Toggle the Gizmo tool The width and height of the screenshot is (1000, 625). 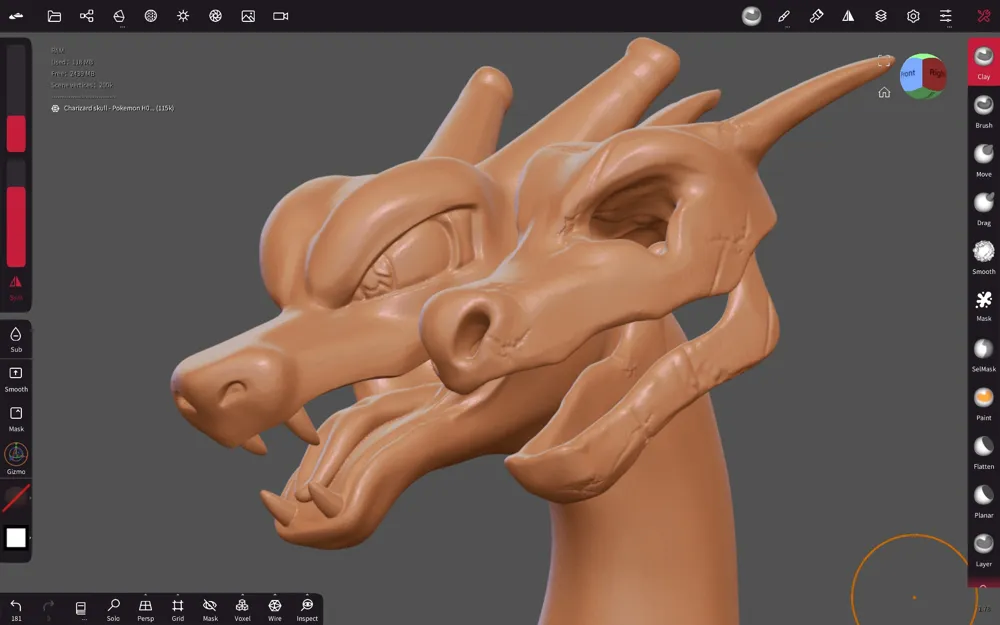[x=16, y=459]
